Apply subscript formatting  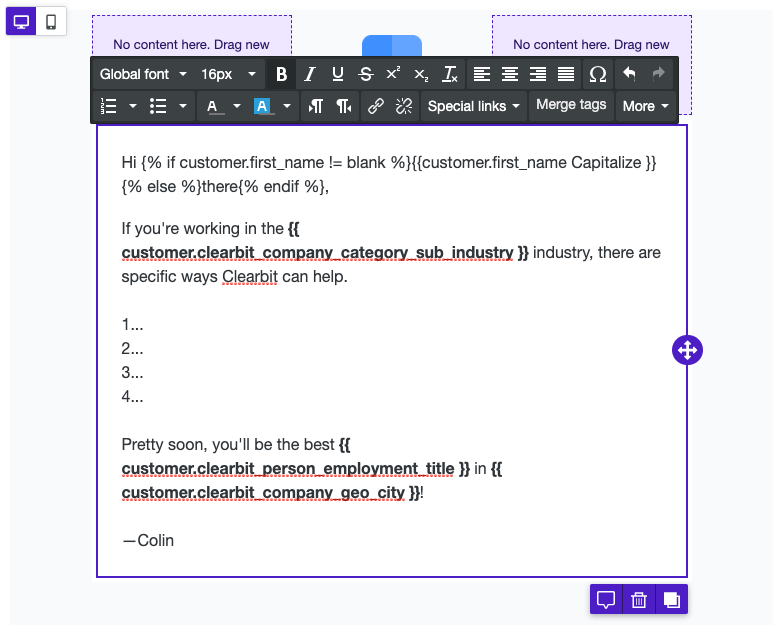click(421, 74)
